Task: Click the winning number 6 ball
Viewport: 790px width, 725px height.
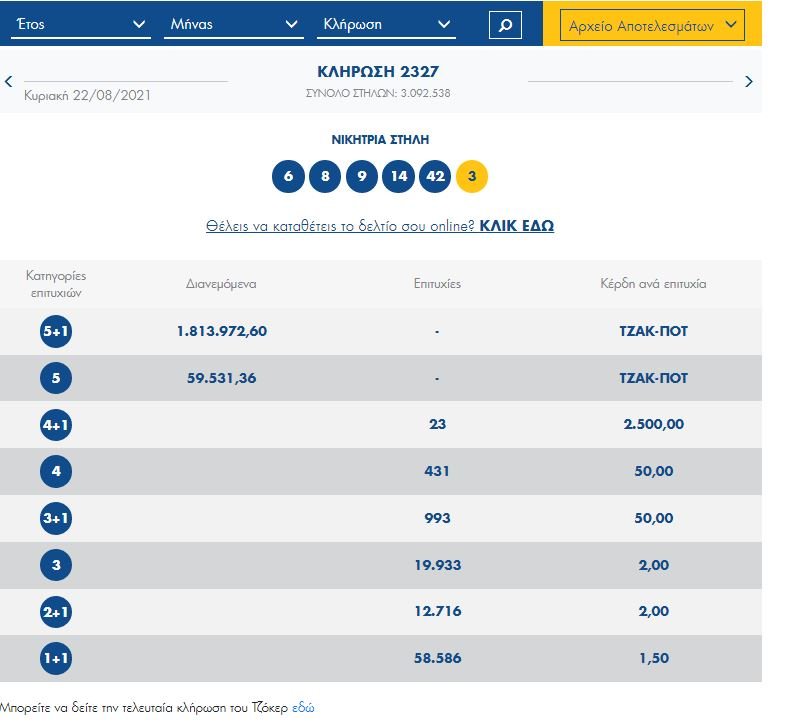Action: 288,177
